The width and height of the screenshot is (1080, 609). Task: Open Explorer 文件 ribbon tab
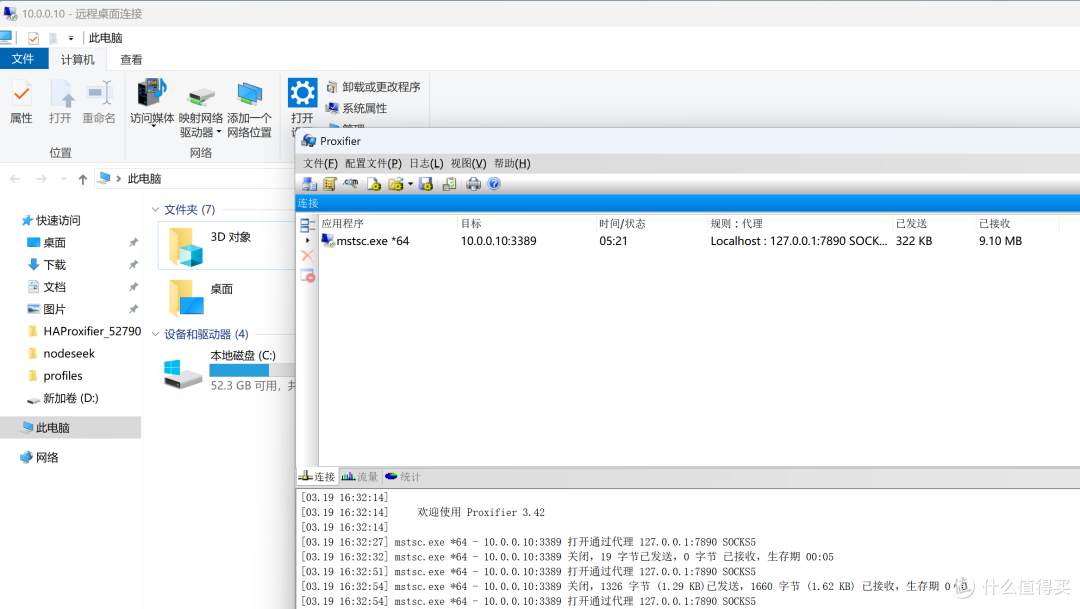click(x=23, y=59)
